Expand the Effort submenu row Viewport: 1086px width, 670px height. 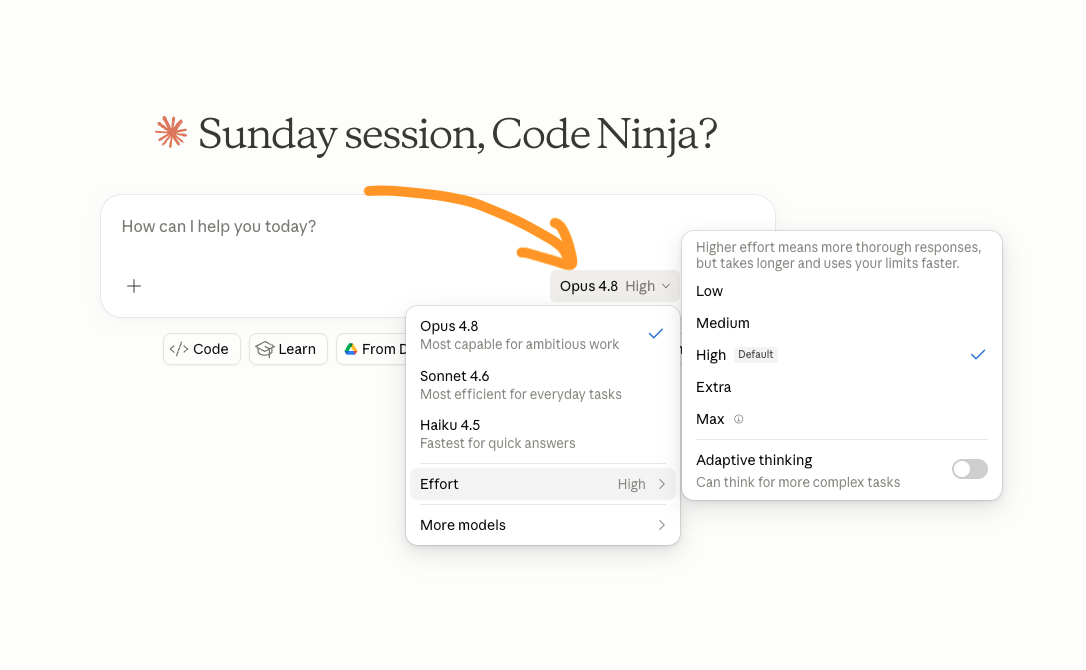tap(542, 484)
